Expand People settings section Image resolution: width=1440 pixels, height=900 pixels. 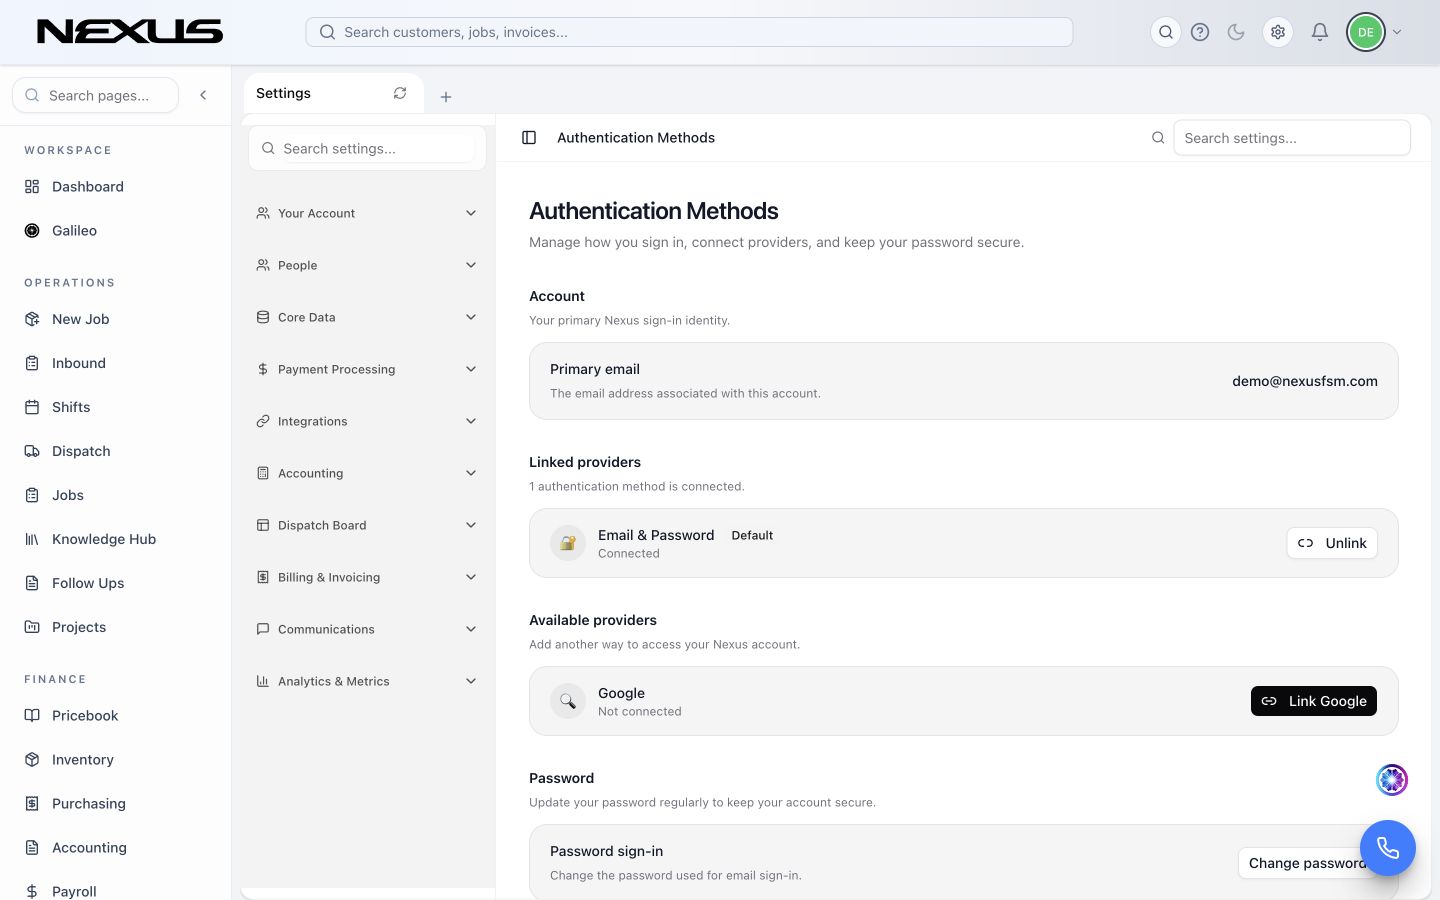367,265
